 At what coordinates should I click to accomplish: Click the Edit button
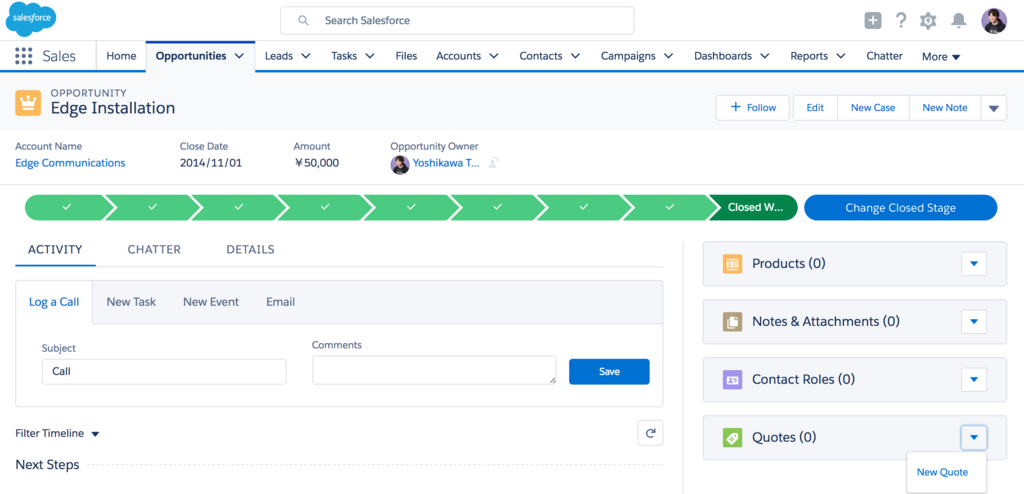[815, 108]
